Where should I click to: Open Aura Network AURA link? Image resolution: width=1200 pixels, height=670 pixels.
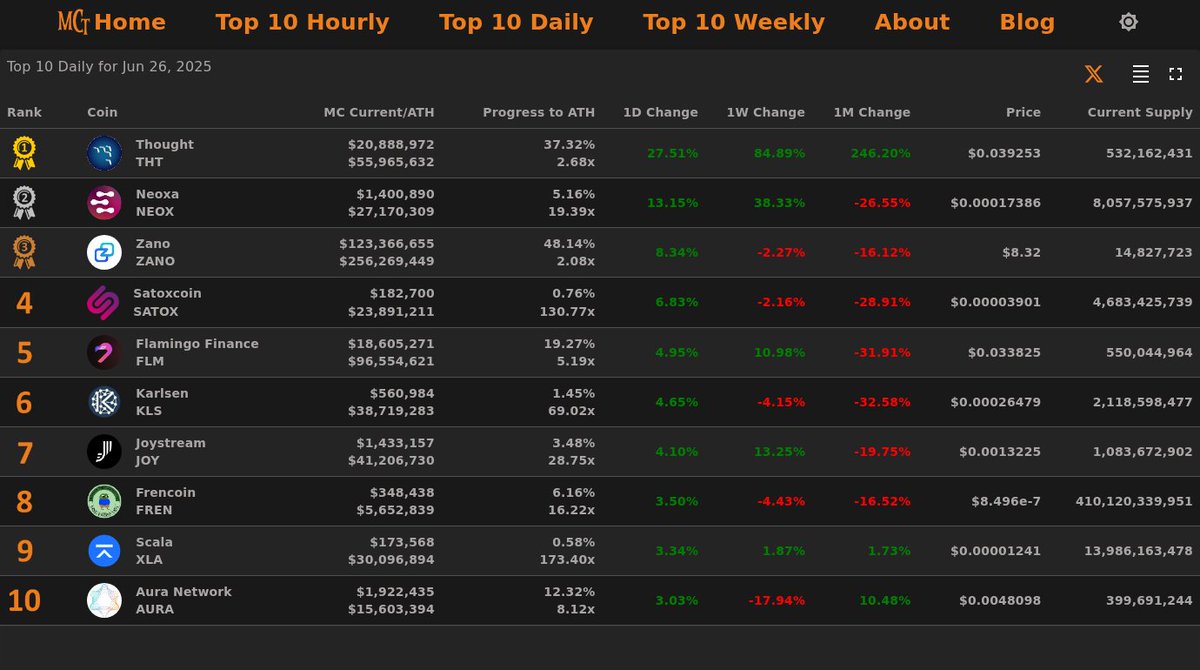click(183, 601)
